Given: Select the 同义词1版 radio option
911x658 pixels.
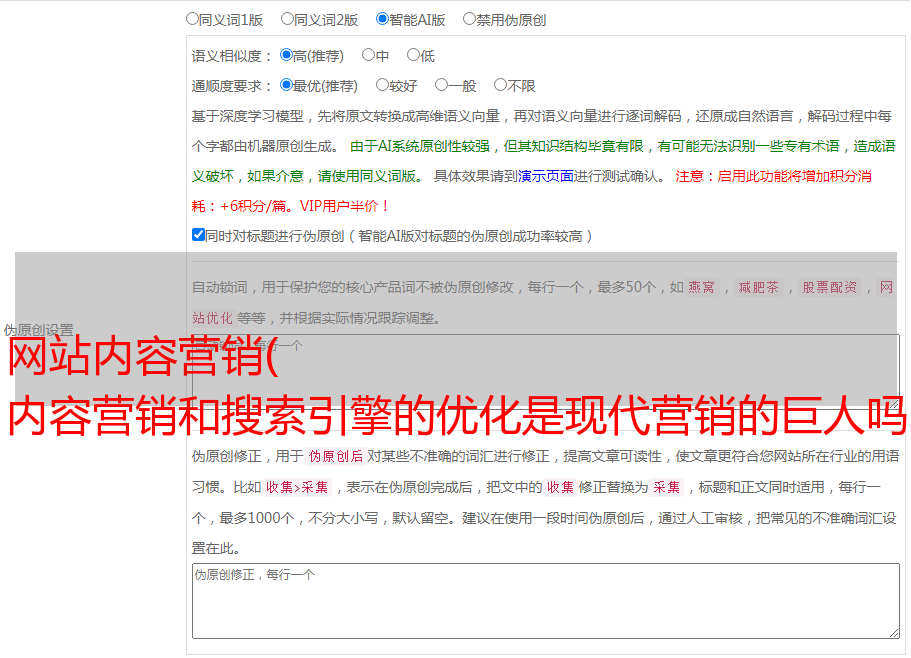Looking at the screenshot, I should (x=192, y=19).
